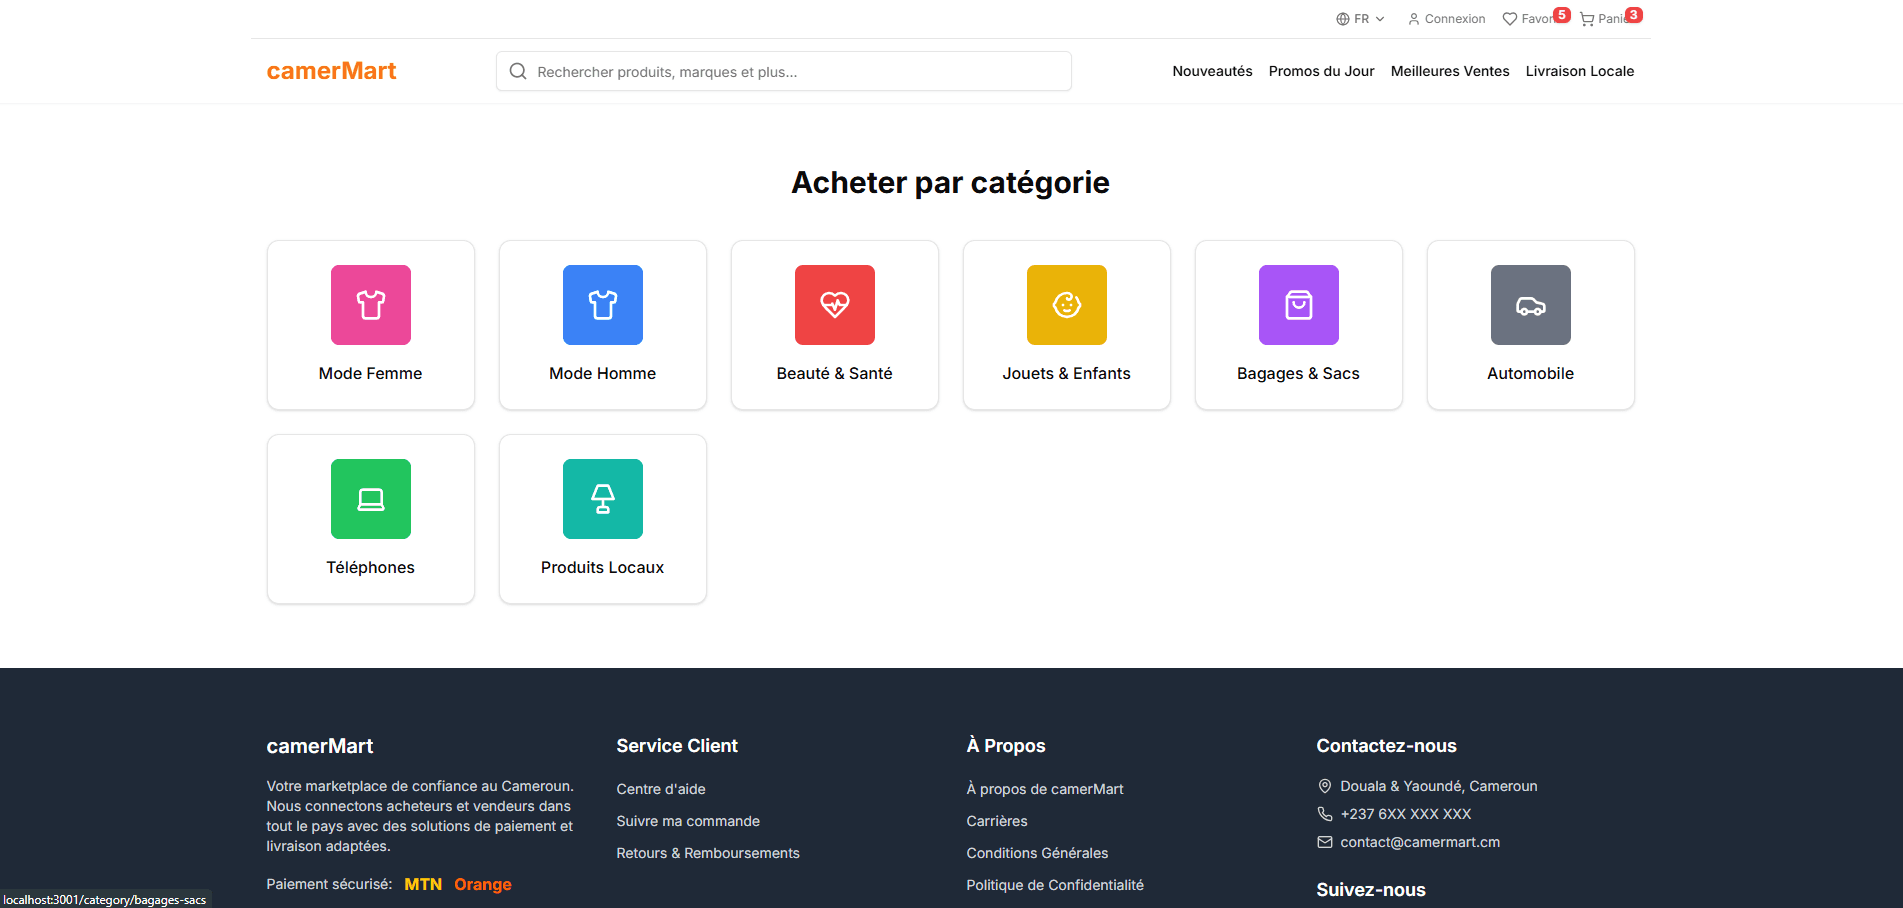Choose the Jouets & Enfants baby icon

pos(1066,305)
